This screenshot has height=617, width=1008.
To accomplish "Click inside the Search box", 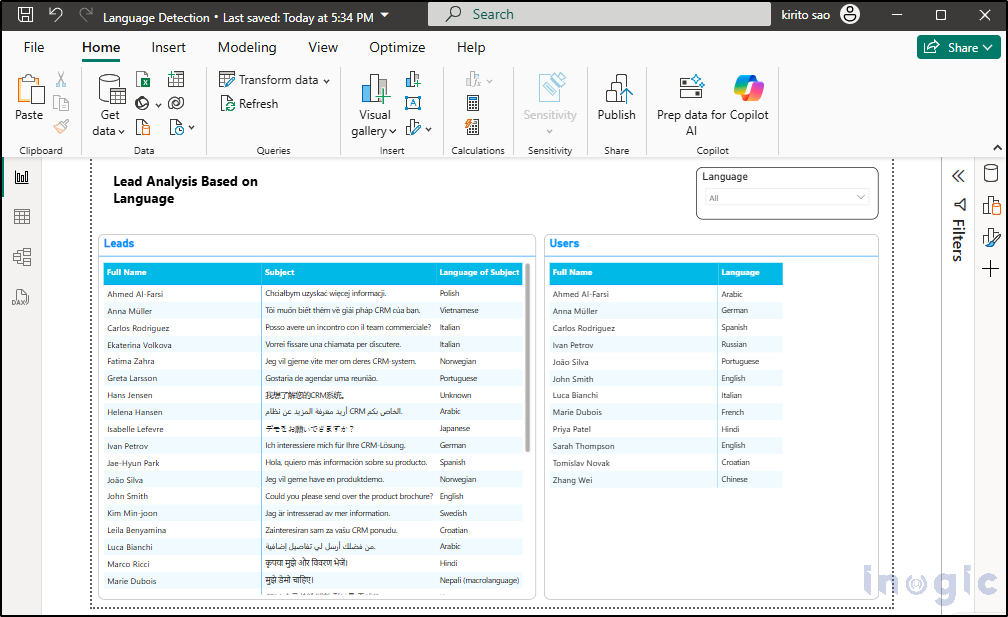I will [x=599, y=14].
